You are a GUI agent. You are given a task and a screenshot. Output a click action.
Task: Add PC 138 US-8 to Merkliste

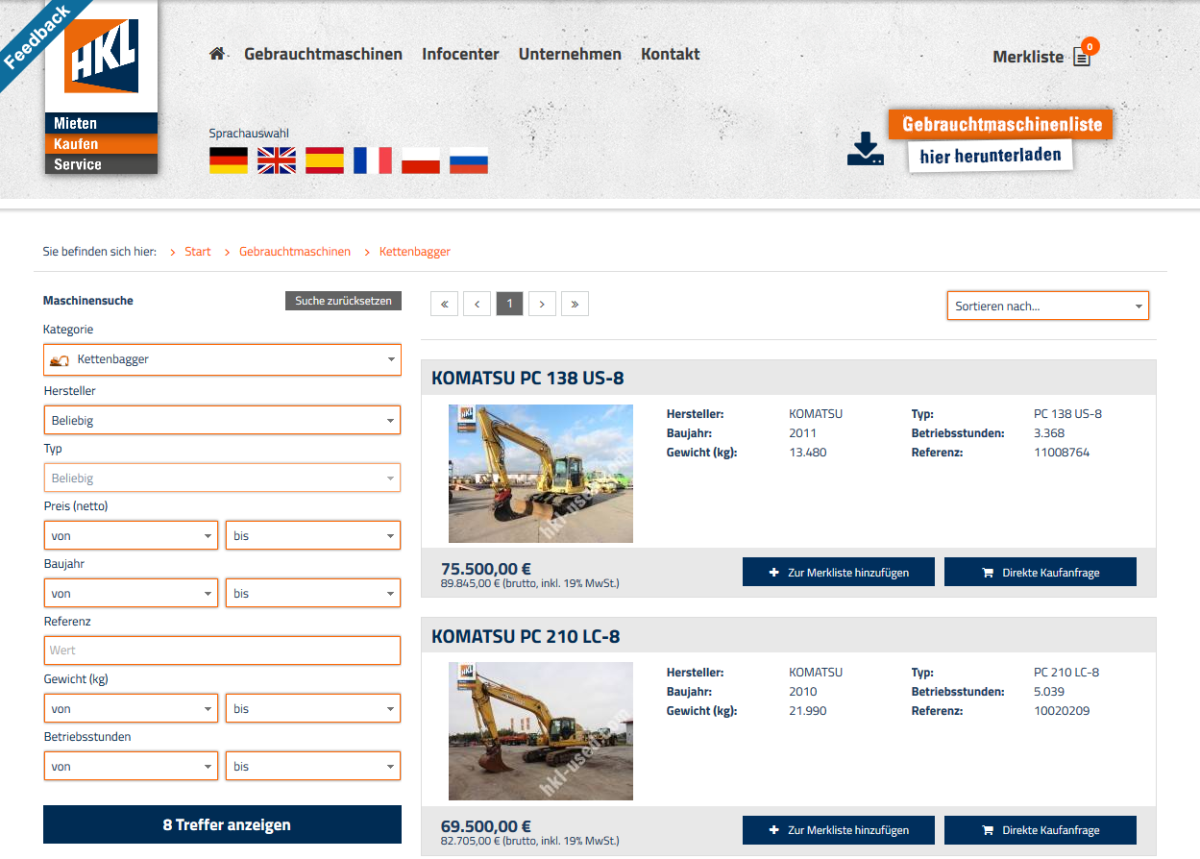[x=839, y=572]
